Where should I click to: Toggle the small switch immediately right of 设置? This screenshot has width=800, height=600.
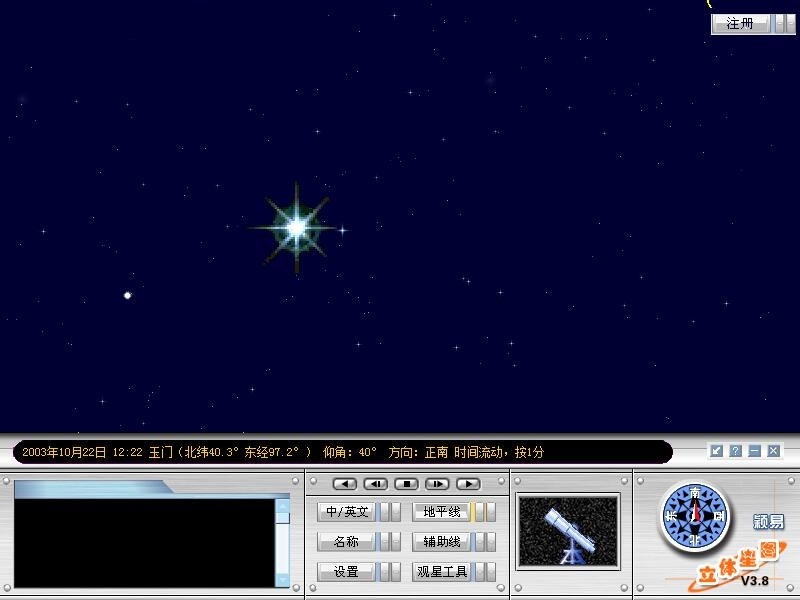(x=386, y=571)
